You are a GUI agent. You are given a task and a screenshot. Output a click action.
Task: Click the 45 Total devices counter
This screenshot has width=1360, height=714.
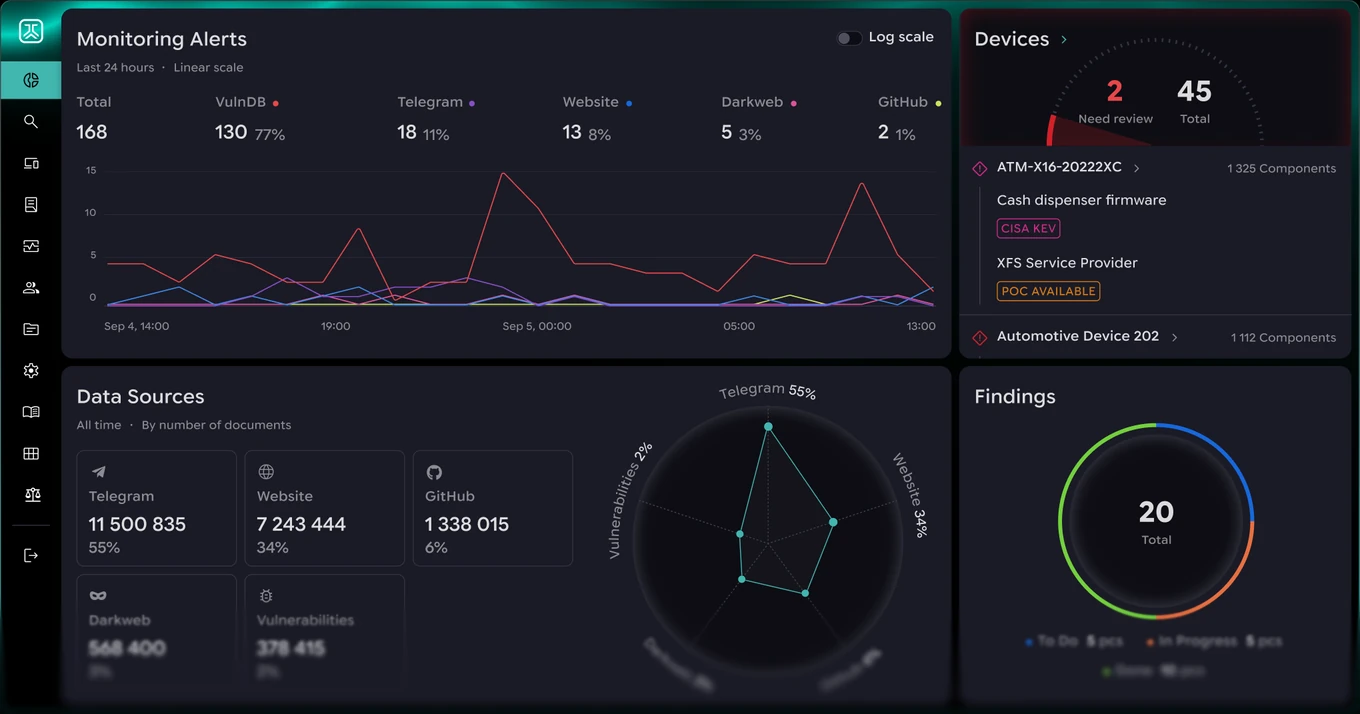(x=1194, y=101)
